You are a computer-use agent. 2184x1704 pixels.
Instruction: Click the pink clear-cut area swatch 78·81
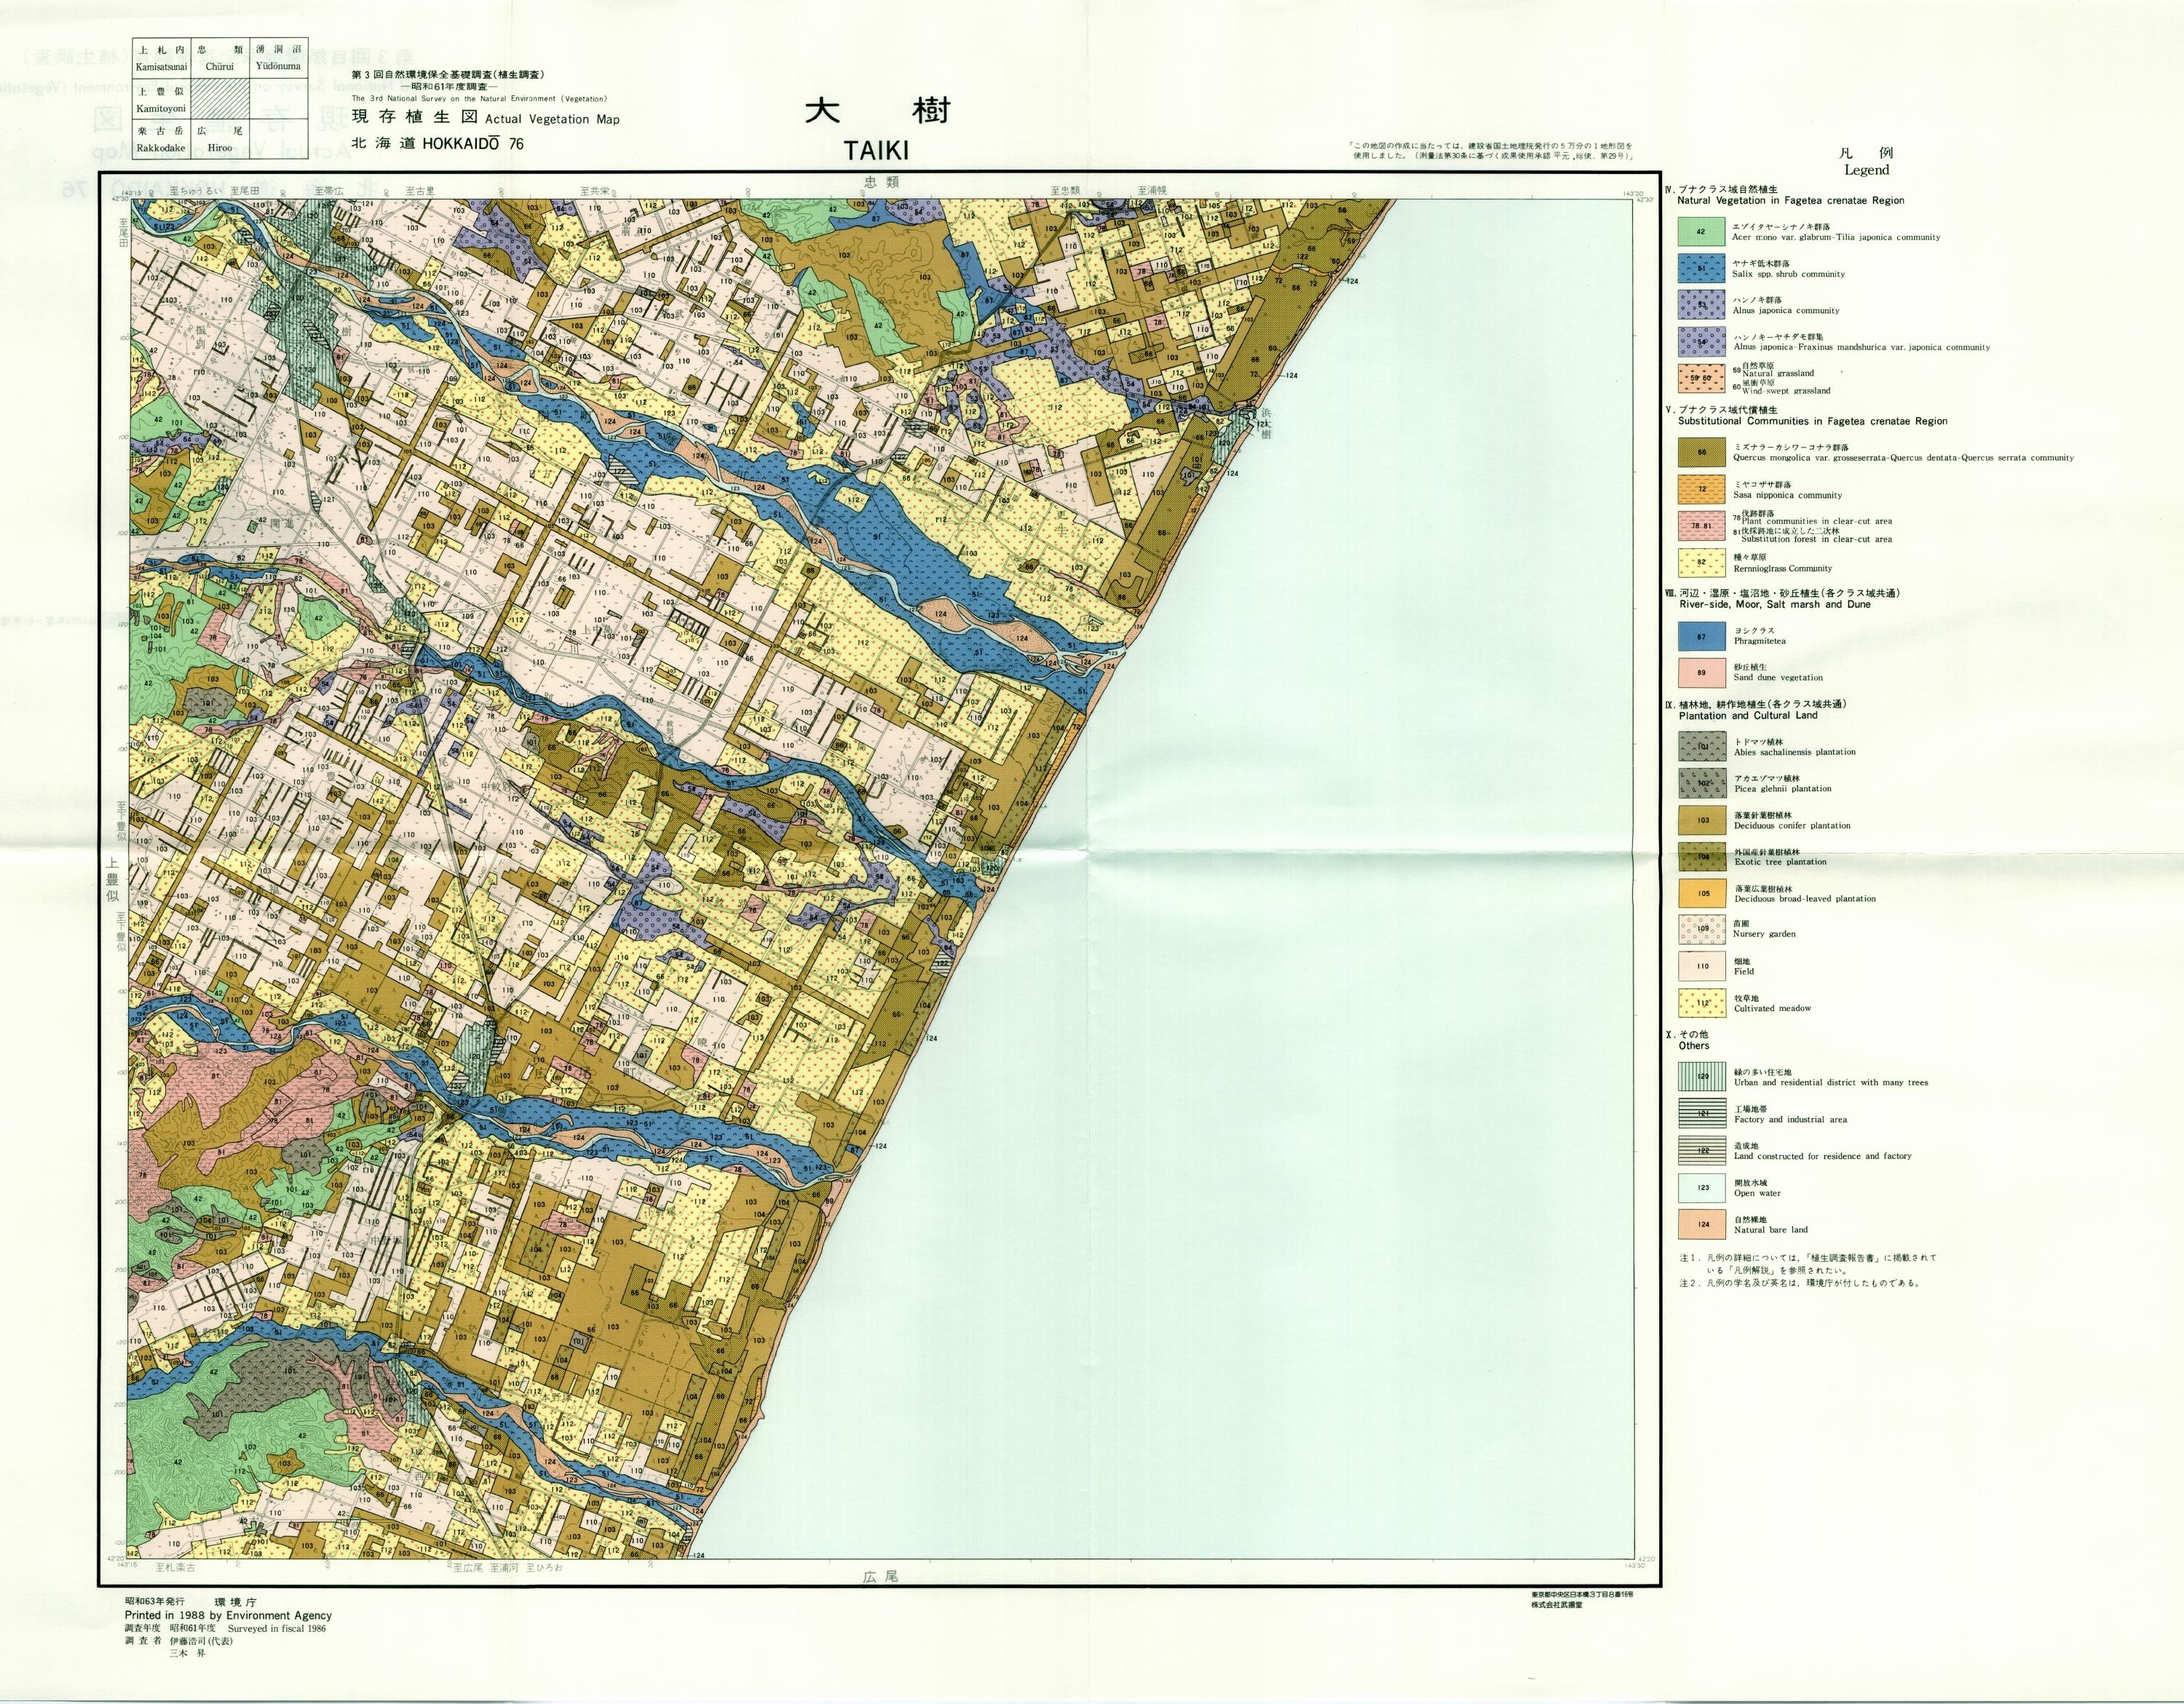(1701, 526)
